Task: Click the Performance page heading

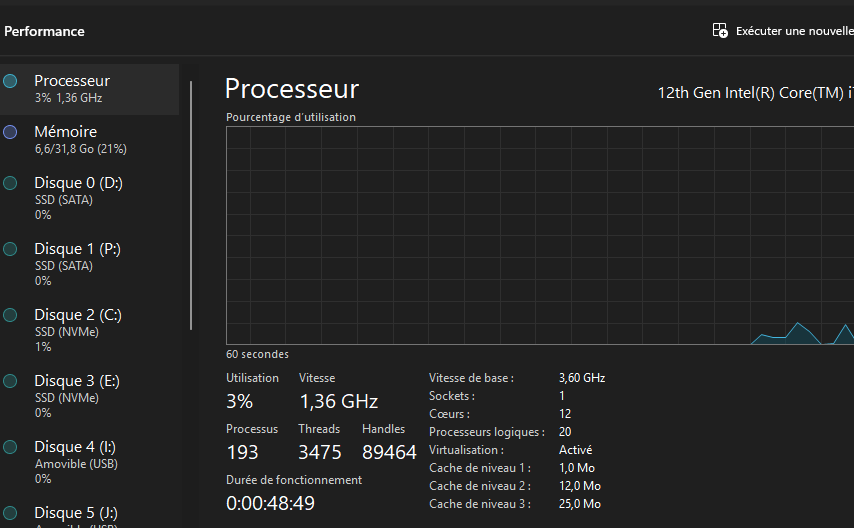Action: click(x=44, y=31)
